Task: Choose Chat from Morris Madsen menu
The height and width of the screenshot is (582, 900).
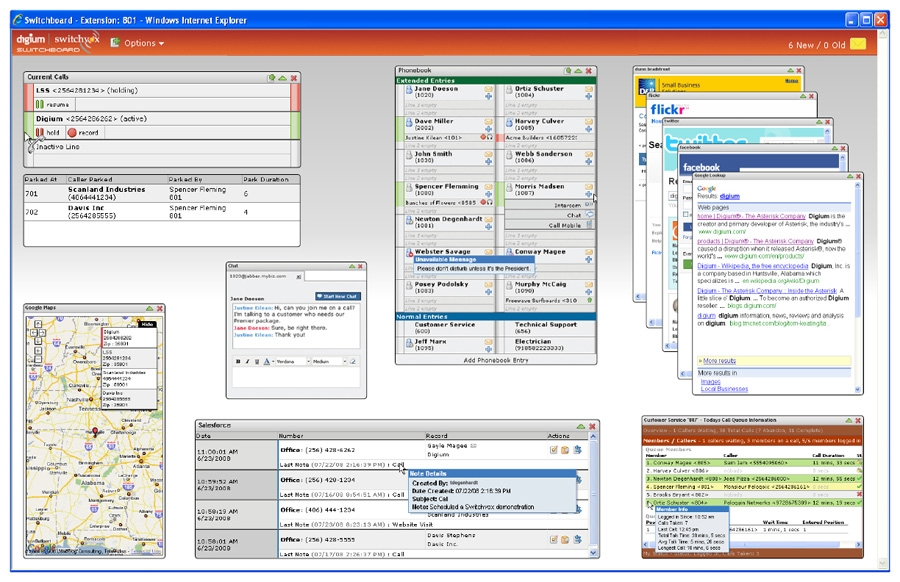Action: [x=549, y=215]
